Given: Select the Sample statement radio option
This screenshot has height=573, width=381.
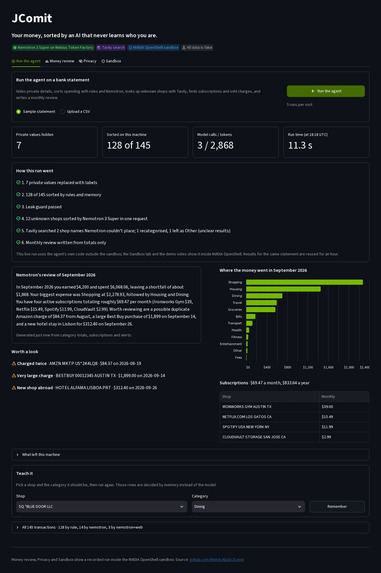Looking at the screenshot, I should coord(35,111).
